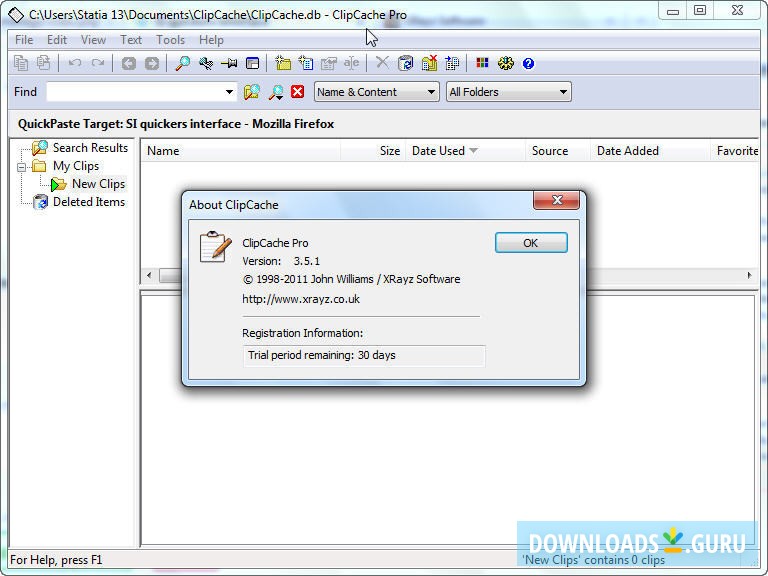This screenshot has height=576, width=768.
Task: Click the colored squares icon
Action: tap(482, 63)
